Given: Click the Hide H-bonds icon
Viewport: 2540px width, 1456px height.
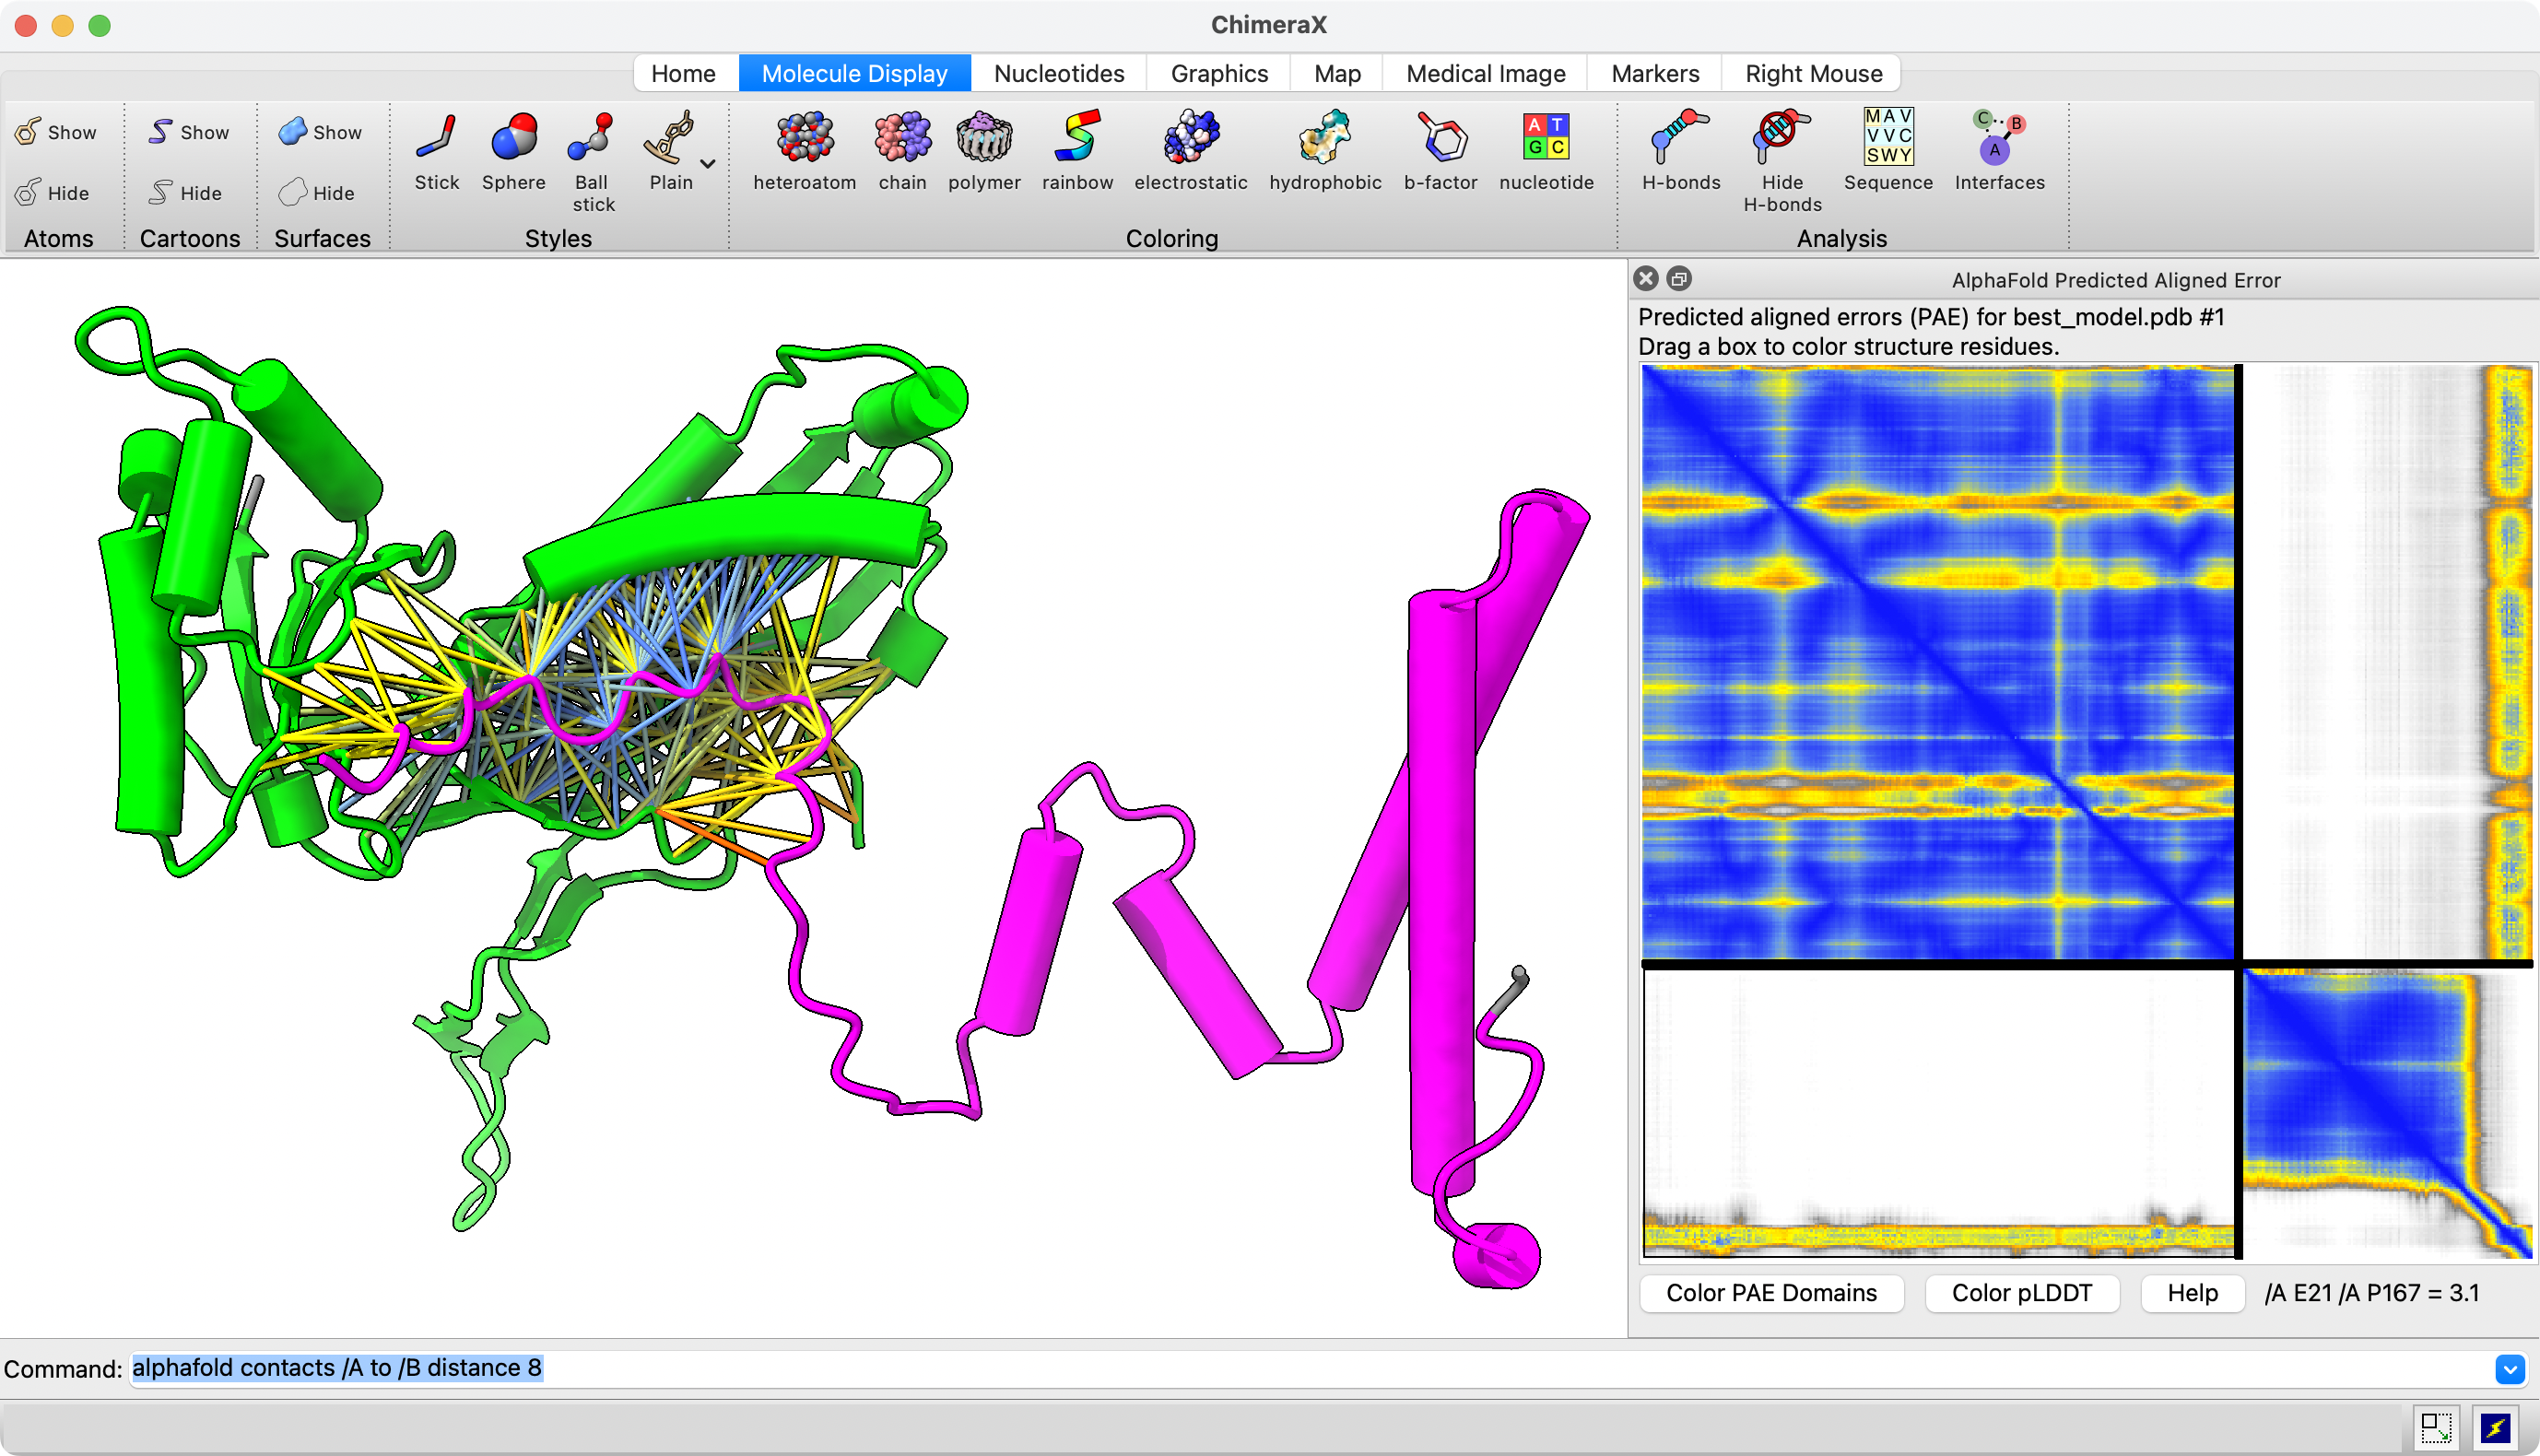Looking at the screenshot, I should 1782,161.
